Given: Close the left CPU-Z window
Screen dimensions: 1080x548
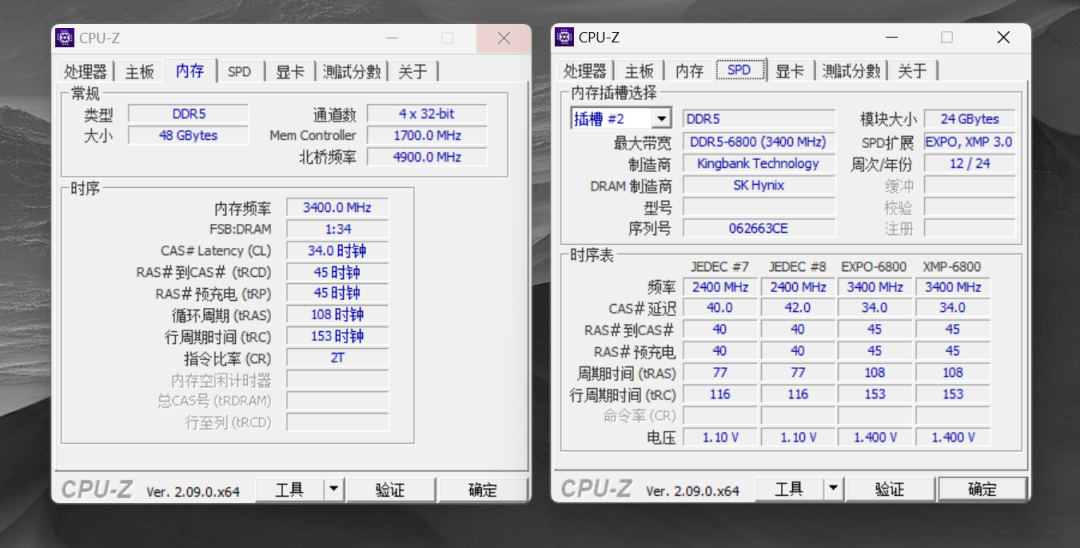Looking at the screenshot, I should tap(503, 39).
